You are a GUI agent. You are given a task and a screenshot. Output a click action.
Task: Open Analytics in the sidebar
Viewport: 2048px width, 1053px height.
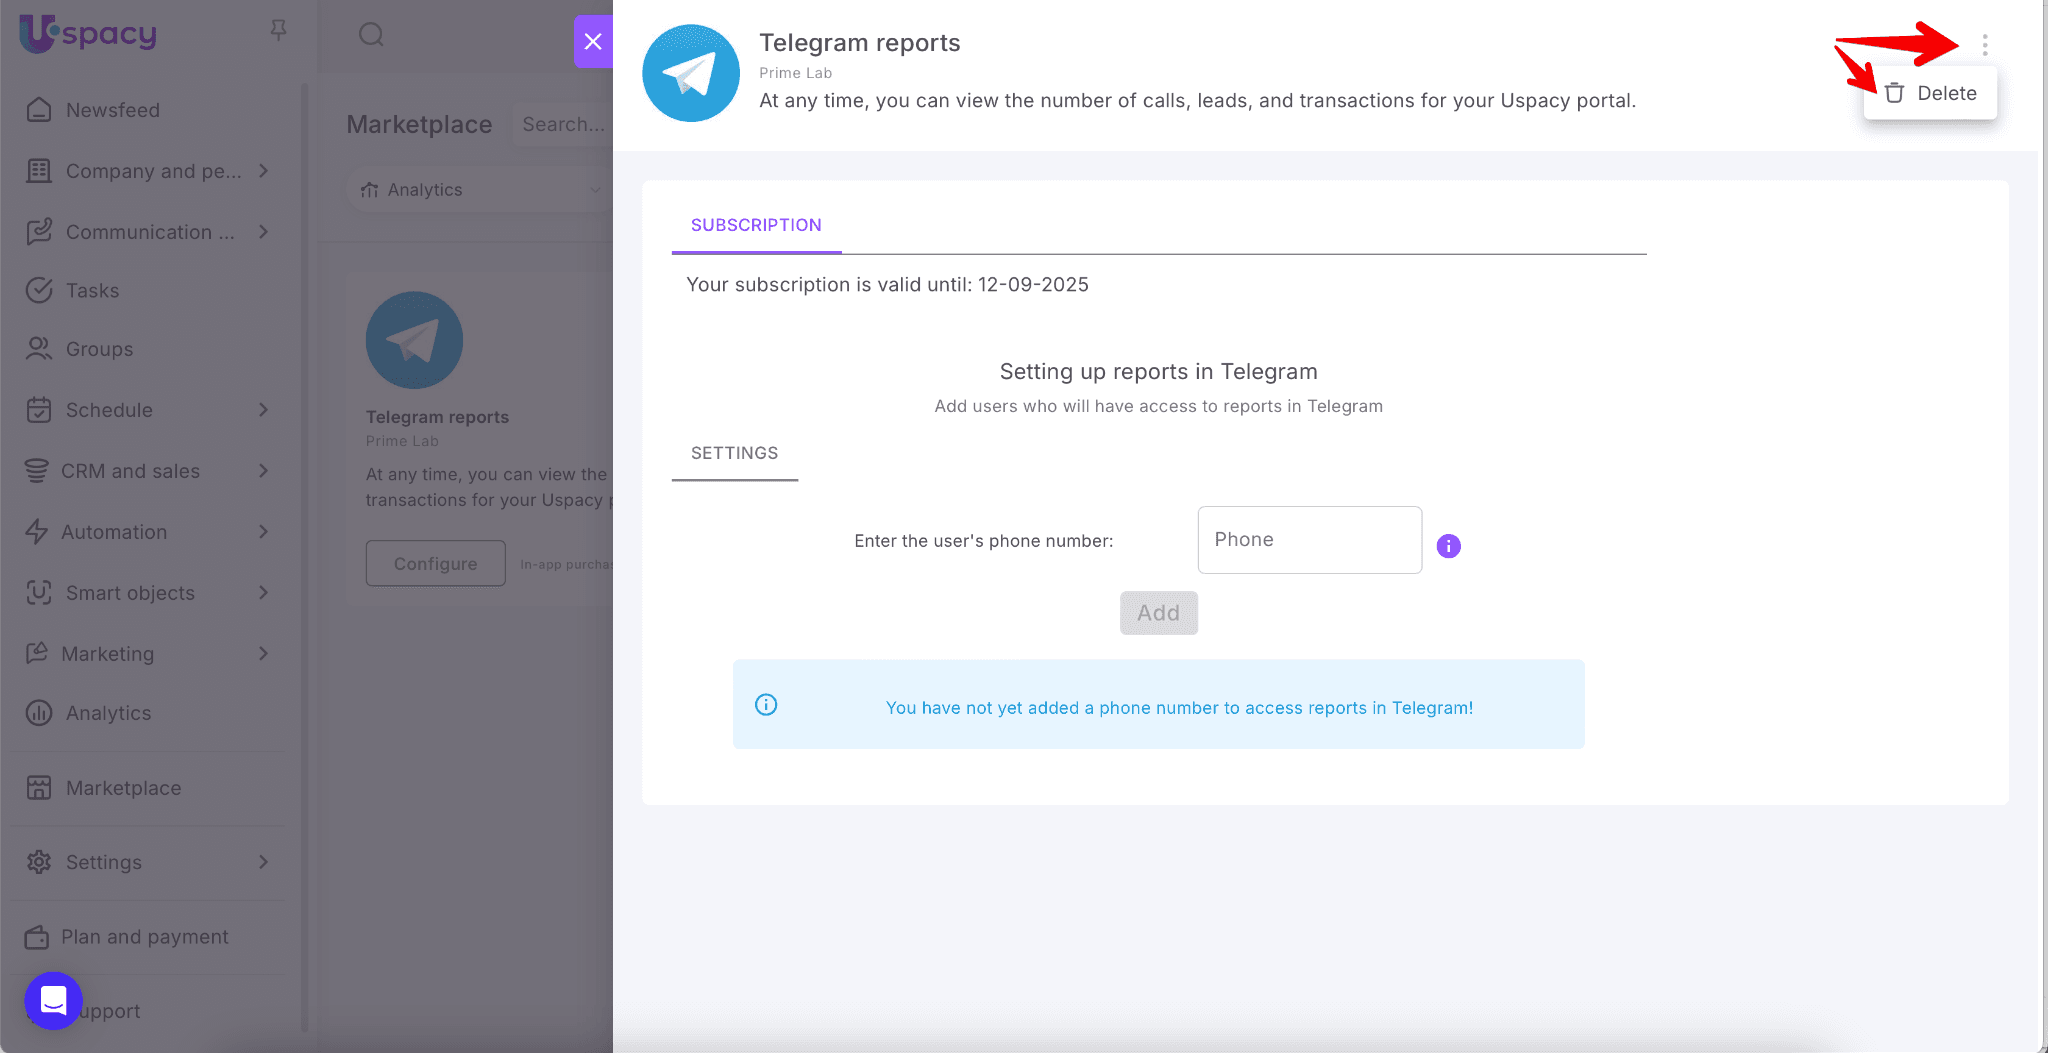pyautogui.click(x=108, y=713)
